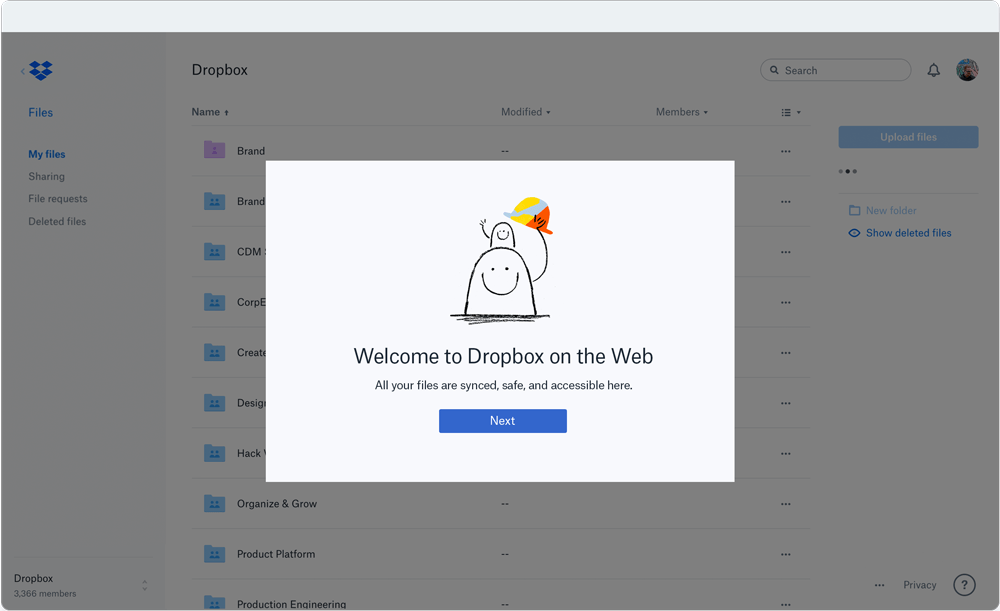Expand the Modified column dropdown
The width and height of the screenshot is (1000, 611).
click(526, 112)
